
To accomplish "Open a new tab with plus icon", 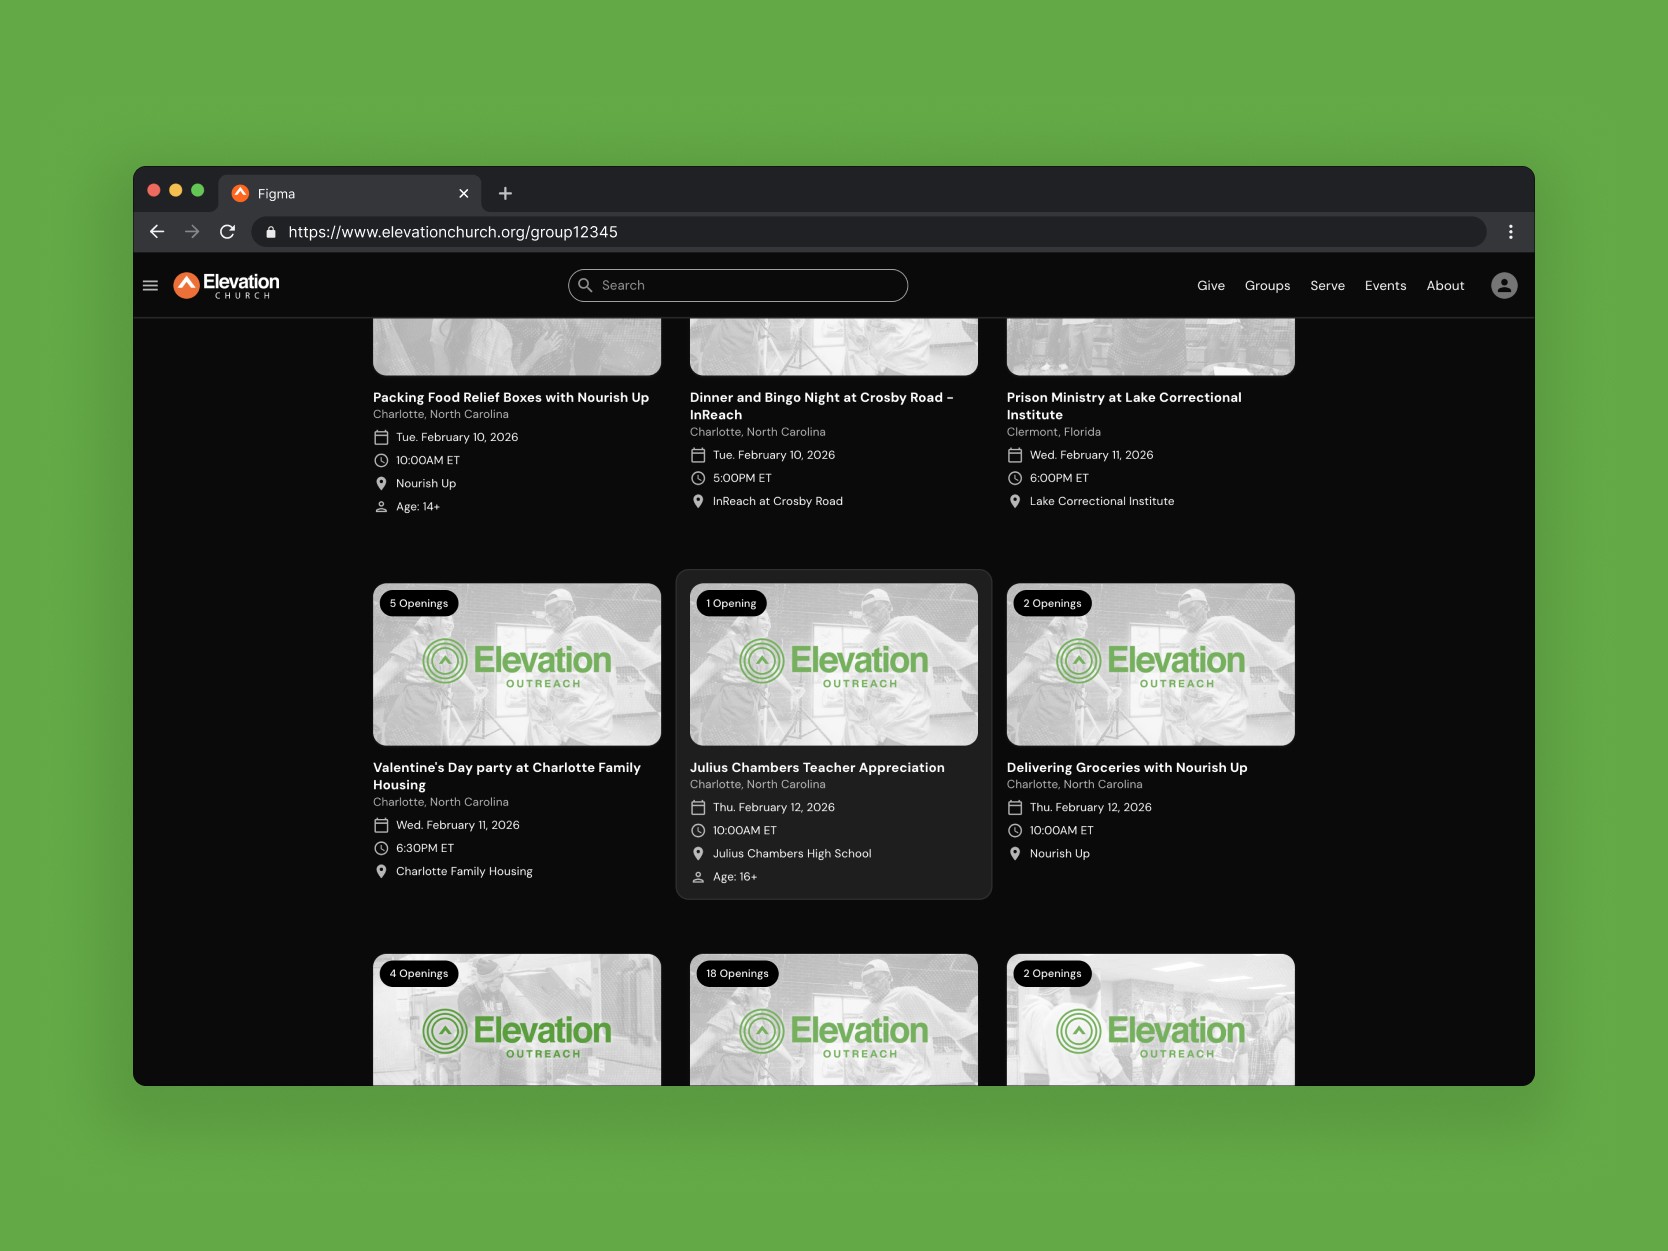I will pos(505,193).
